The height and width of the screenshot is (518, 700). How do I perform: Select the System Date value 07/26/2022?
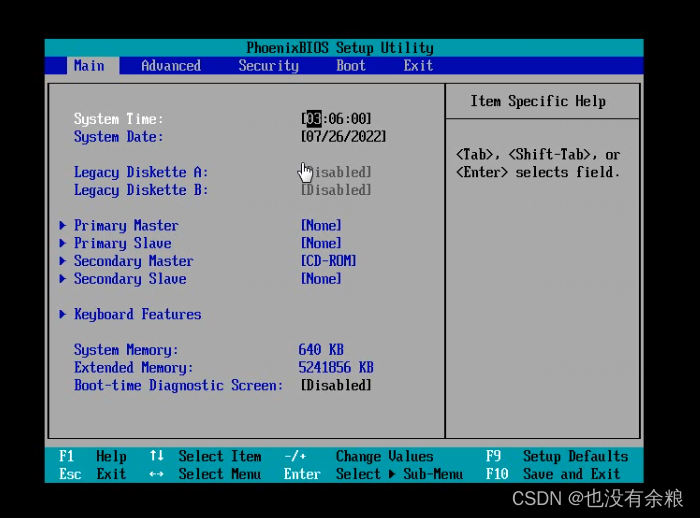tap(343, 137)
